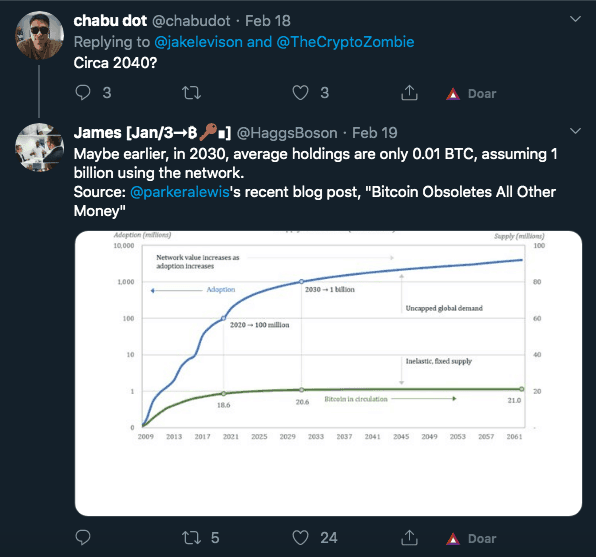Open chabu dot tweet options chevron

[x=575, y=19]
